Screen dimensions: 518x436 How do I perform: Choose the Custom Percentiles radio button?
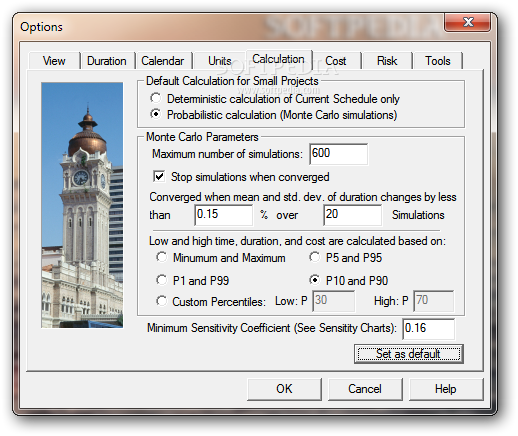click(211, 301)
